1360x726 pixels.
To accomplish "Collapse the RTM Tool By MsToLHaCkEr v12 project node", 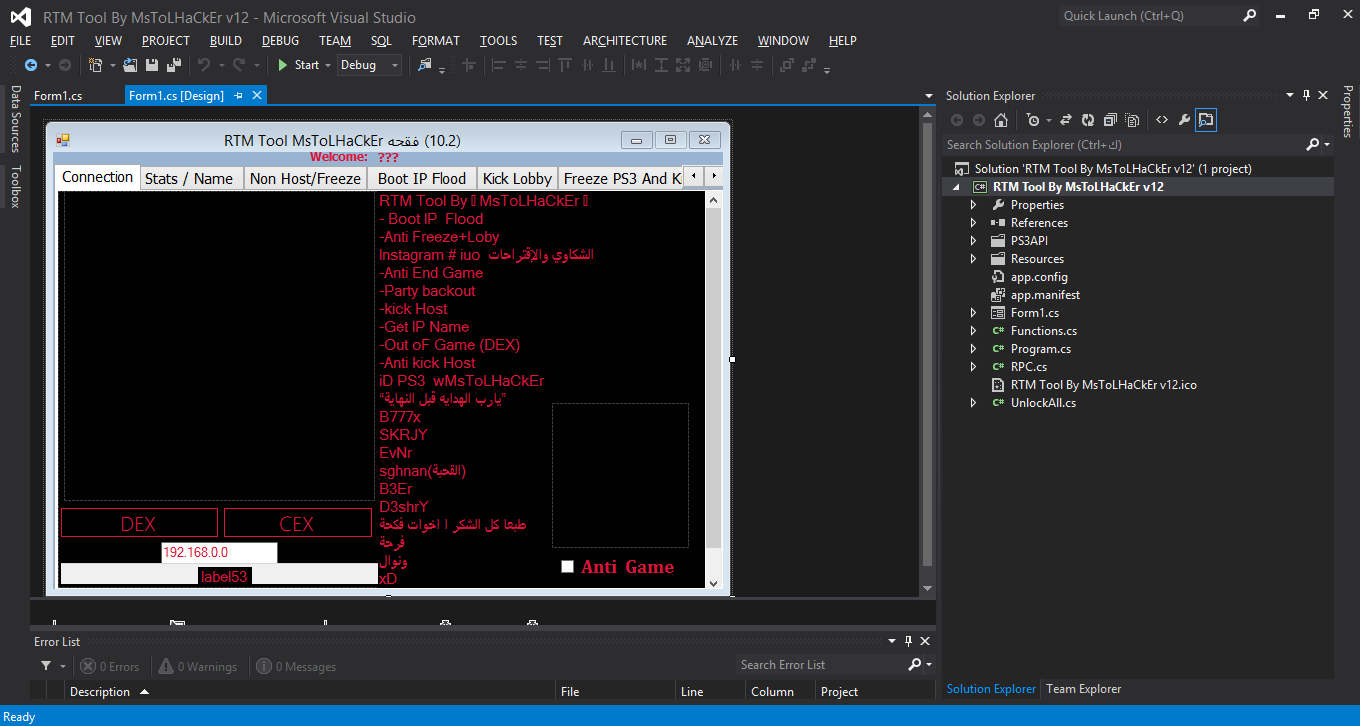I will [956, 187].
